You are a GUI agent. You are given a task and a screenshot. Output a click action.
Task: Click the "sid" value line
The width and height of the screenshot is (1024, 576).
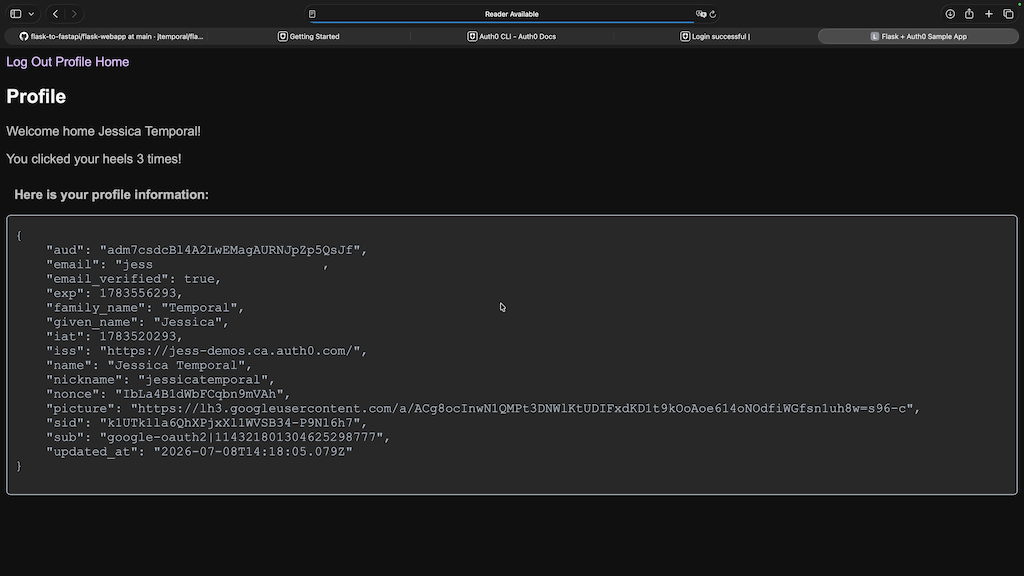click(206, 423)
